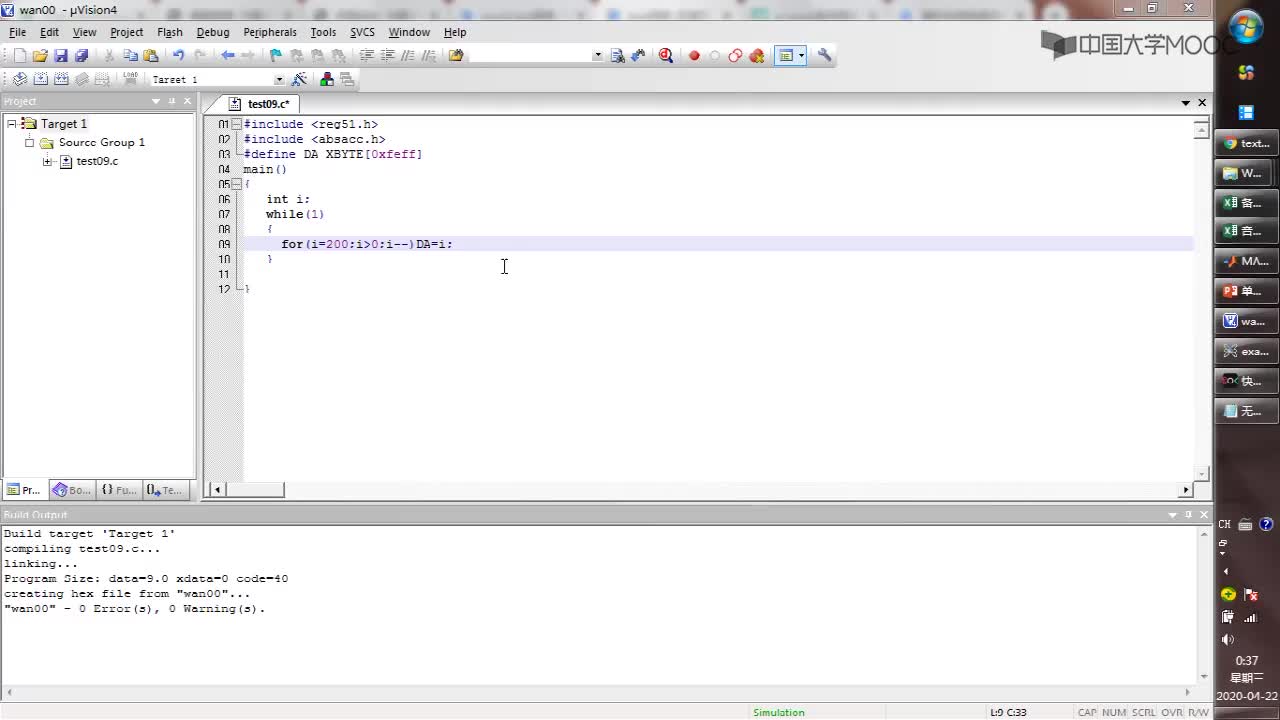1280x720 pixels.
Task: Open the editor tab list arrow
Action: tap(1186, 103)
